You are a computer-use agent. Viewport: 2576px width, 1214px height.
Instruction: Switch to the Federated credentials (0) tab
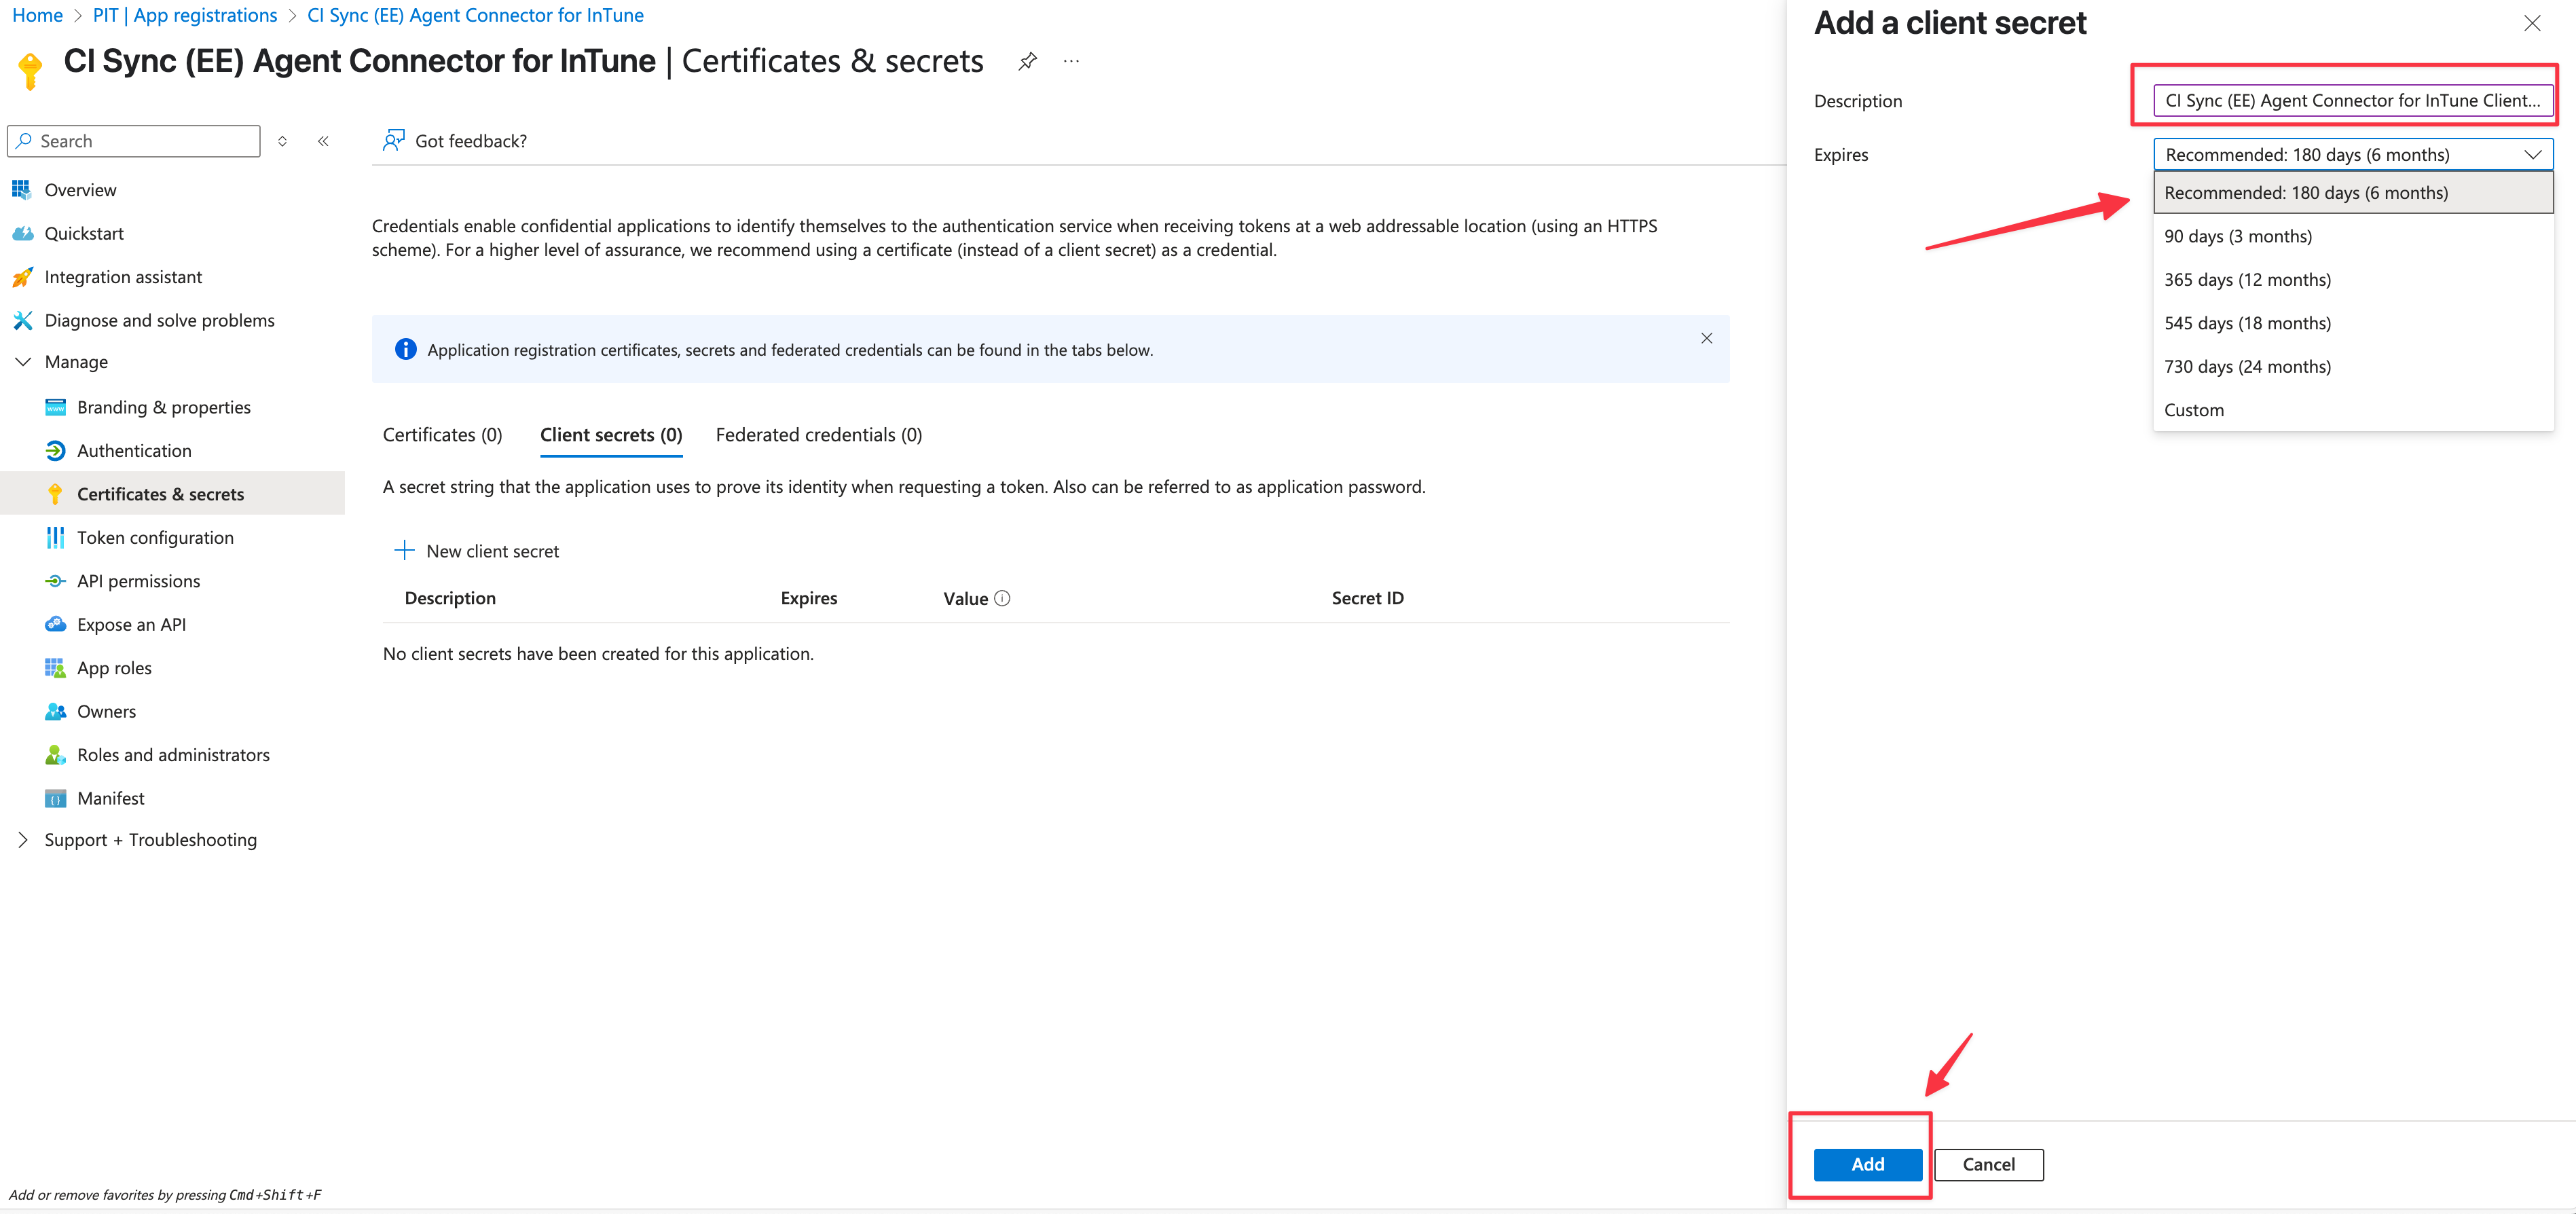click(x=819, y=435)
